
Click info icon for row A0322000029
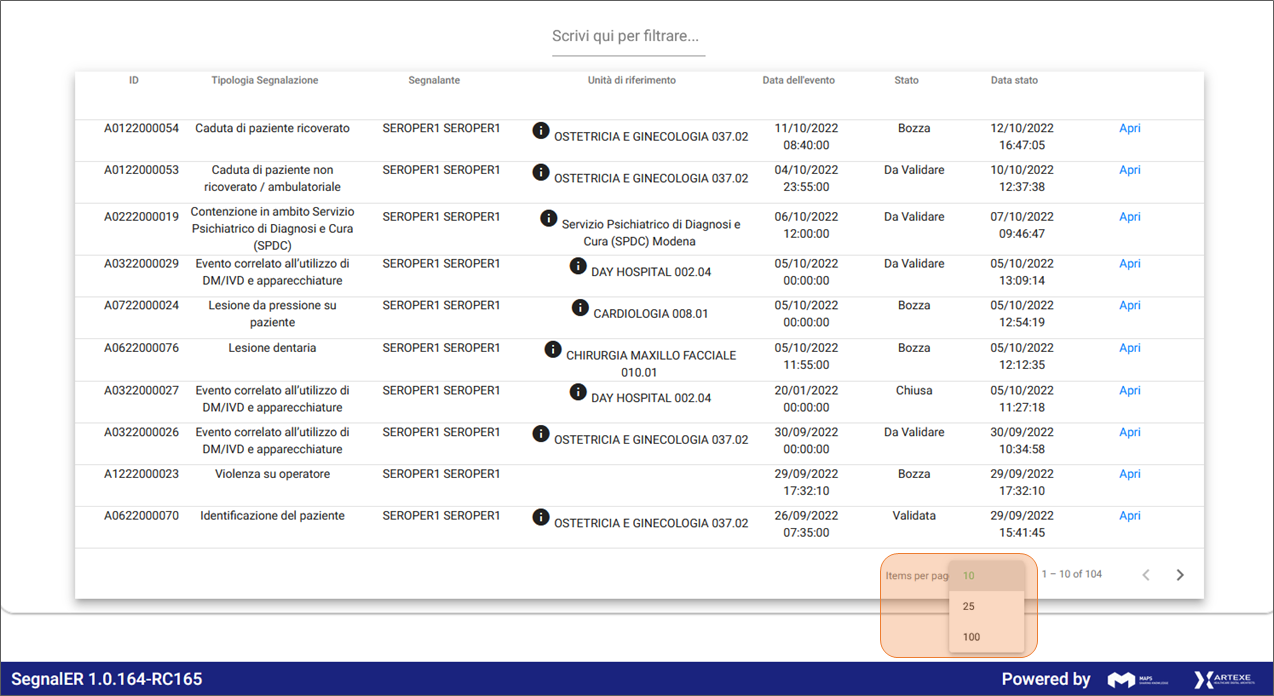(x=578, y=265)
